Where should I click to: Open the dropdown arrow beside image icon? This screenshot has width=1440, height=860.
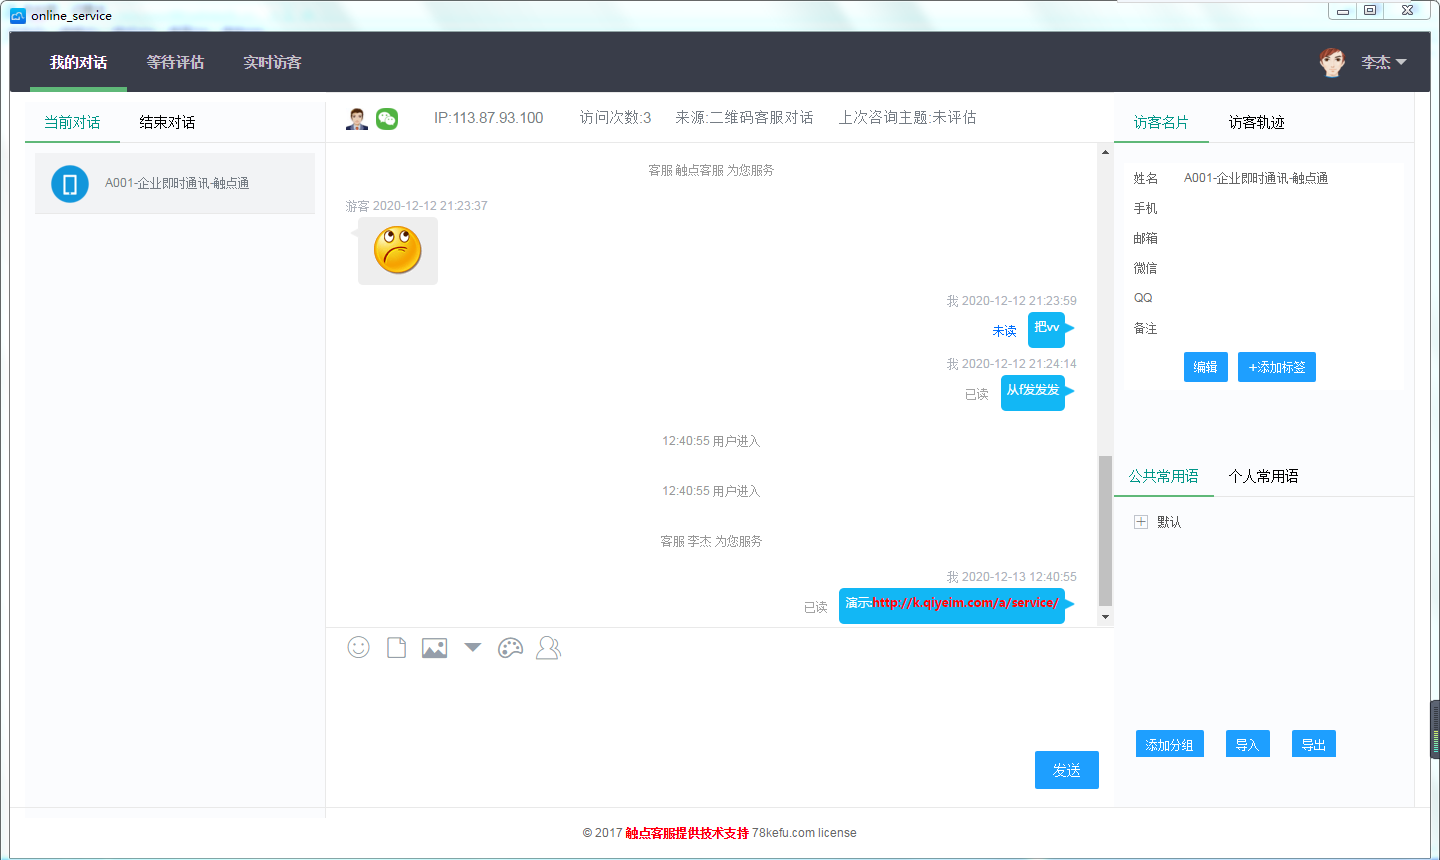point(473,648)
